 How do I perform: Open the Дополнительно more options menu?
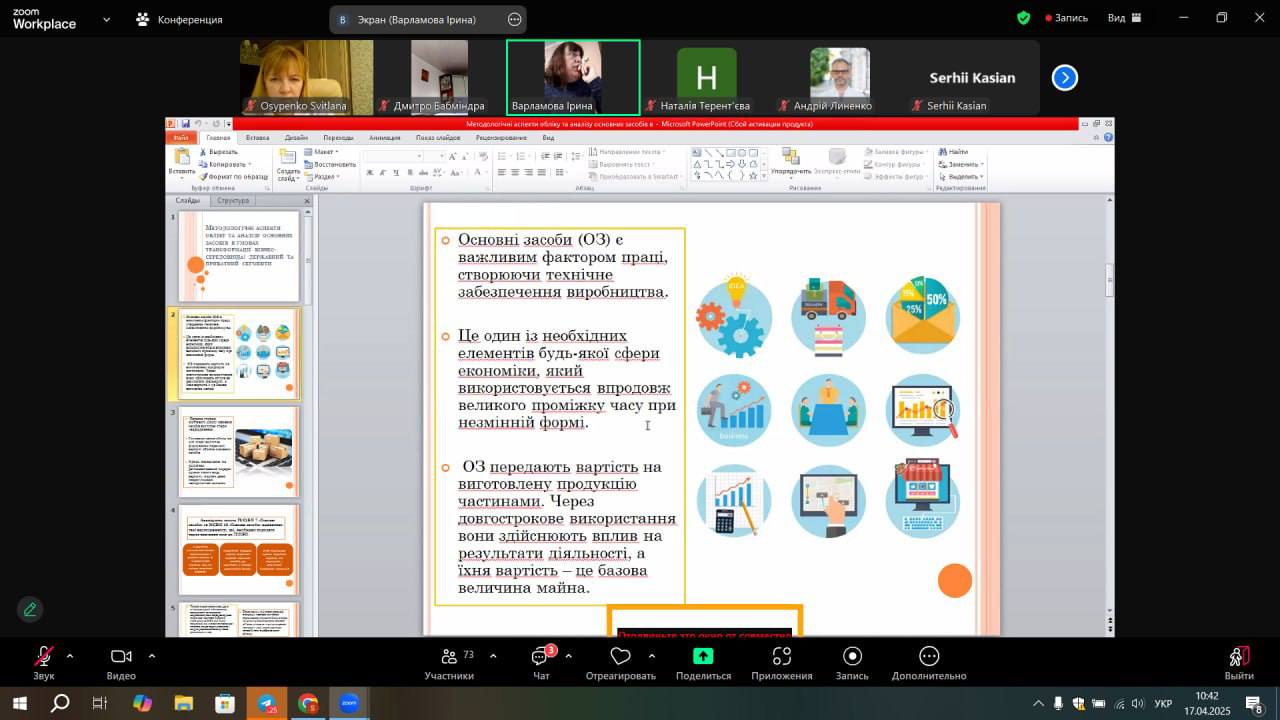(929, 657)
